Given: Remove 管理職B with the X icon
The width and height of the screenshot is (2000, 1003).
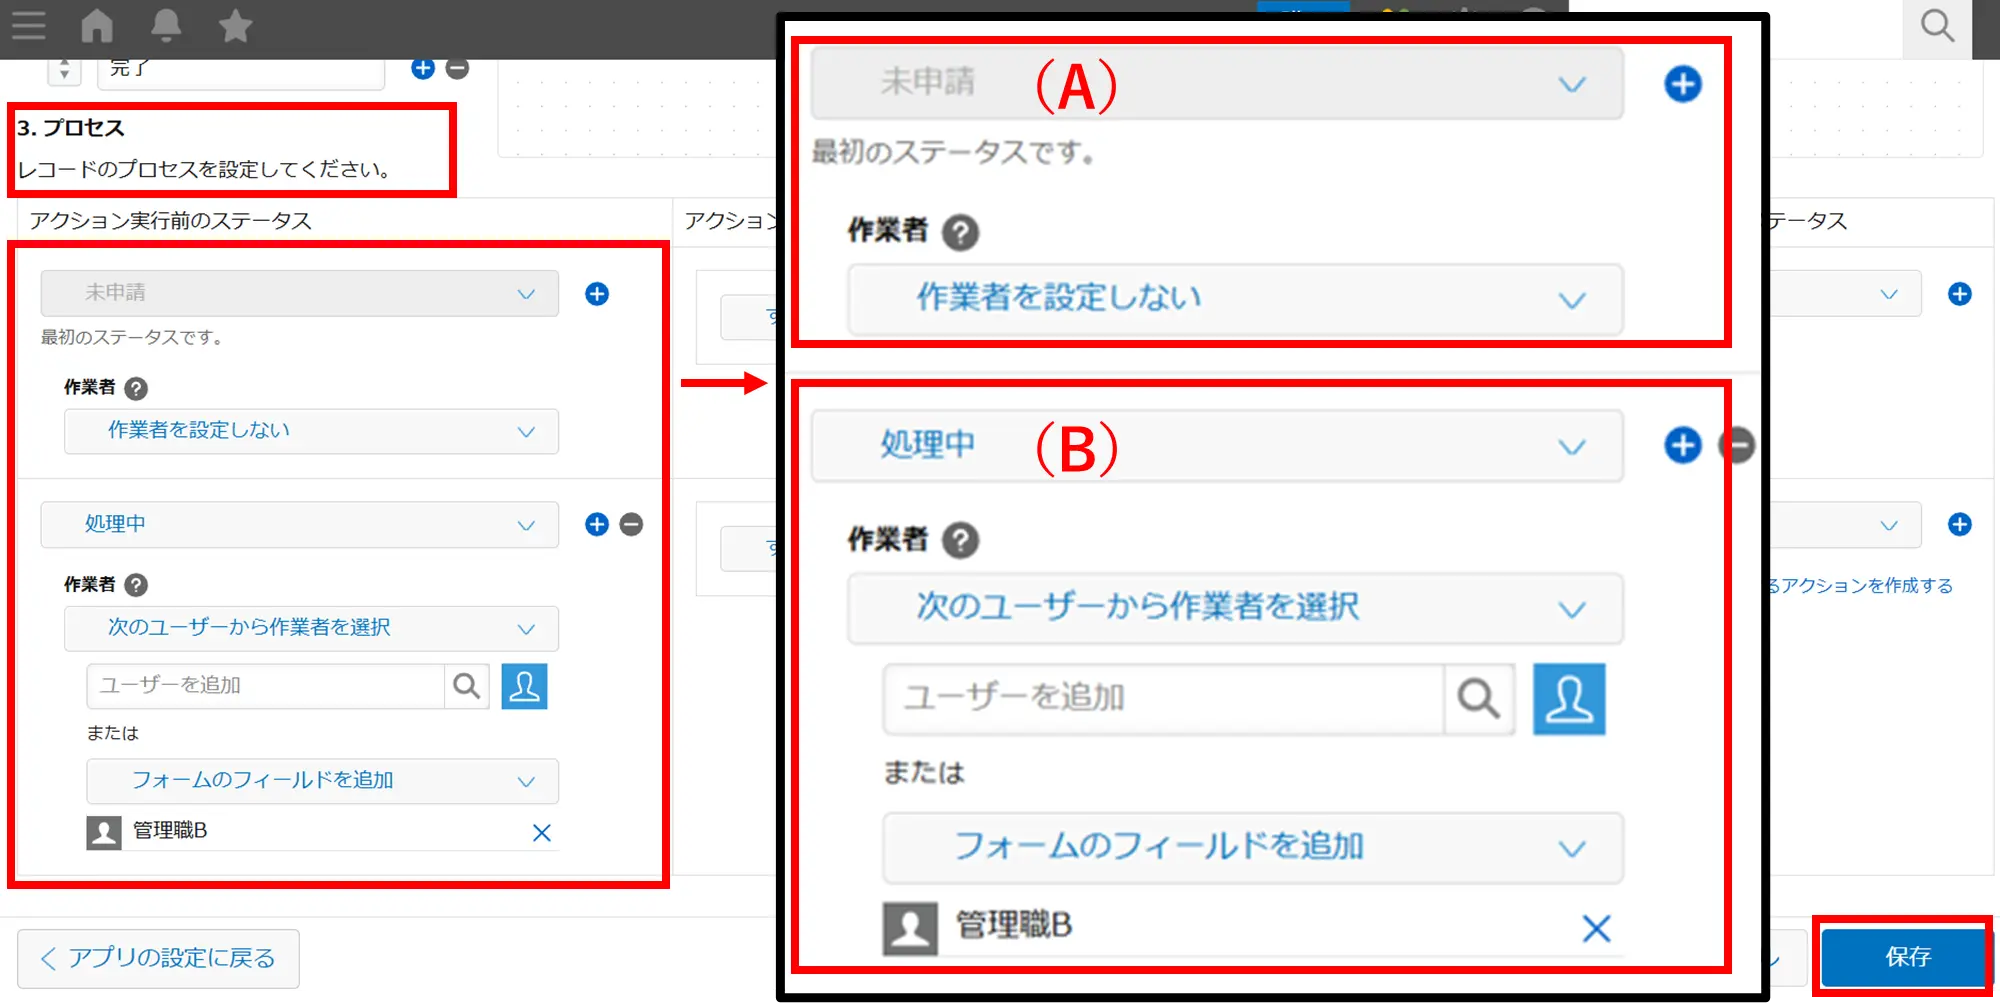Looking at the screenshot, I should (541, 833).
